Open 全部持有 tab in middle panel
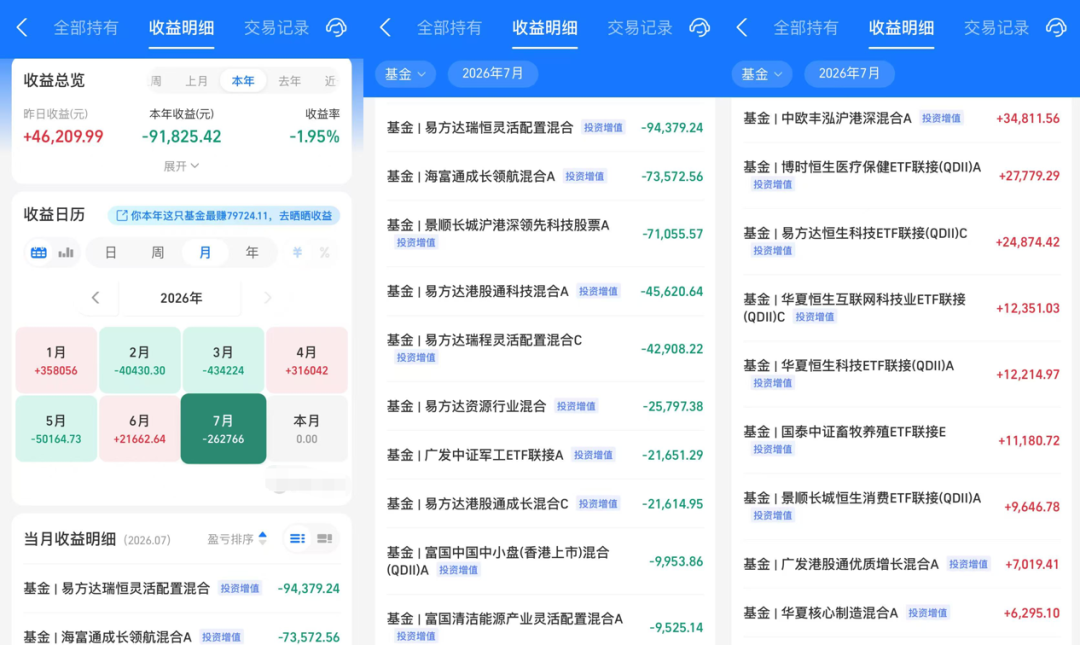The height and width of the screenshot is (645, 1080). tap(449, 28)
